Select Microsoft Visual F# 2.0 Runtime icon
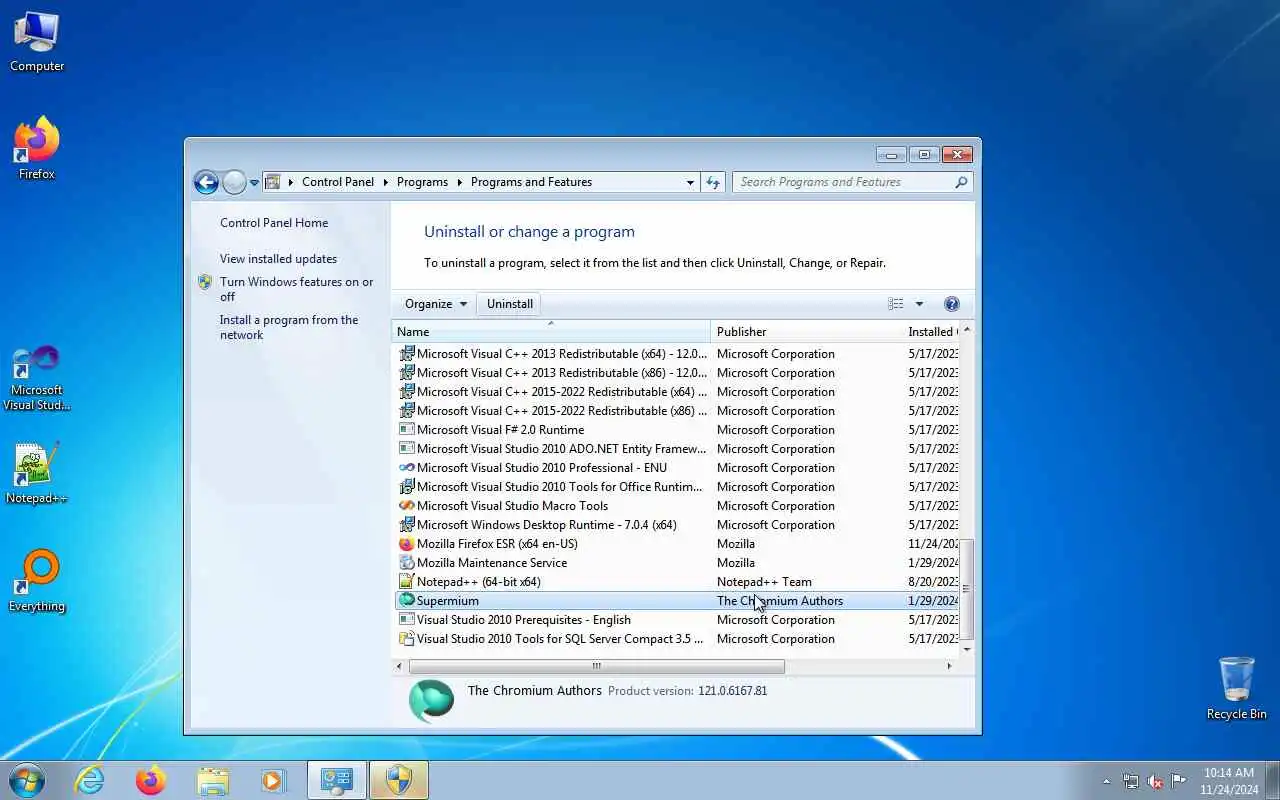Screen dimensions: 1280x800 [x=406, y=430]
